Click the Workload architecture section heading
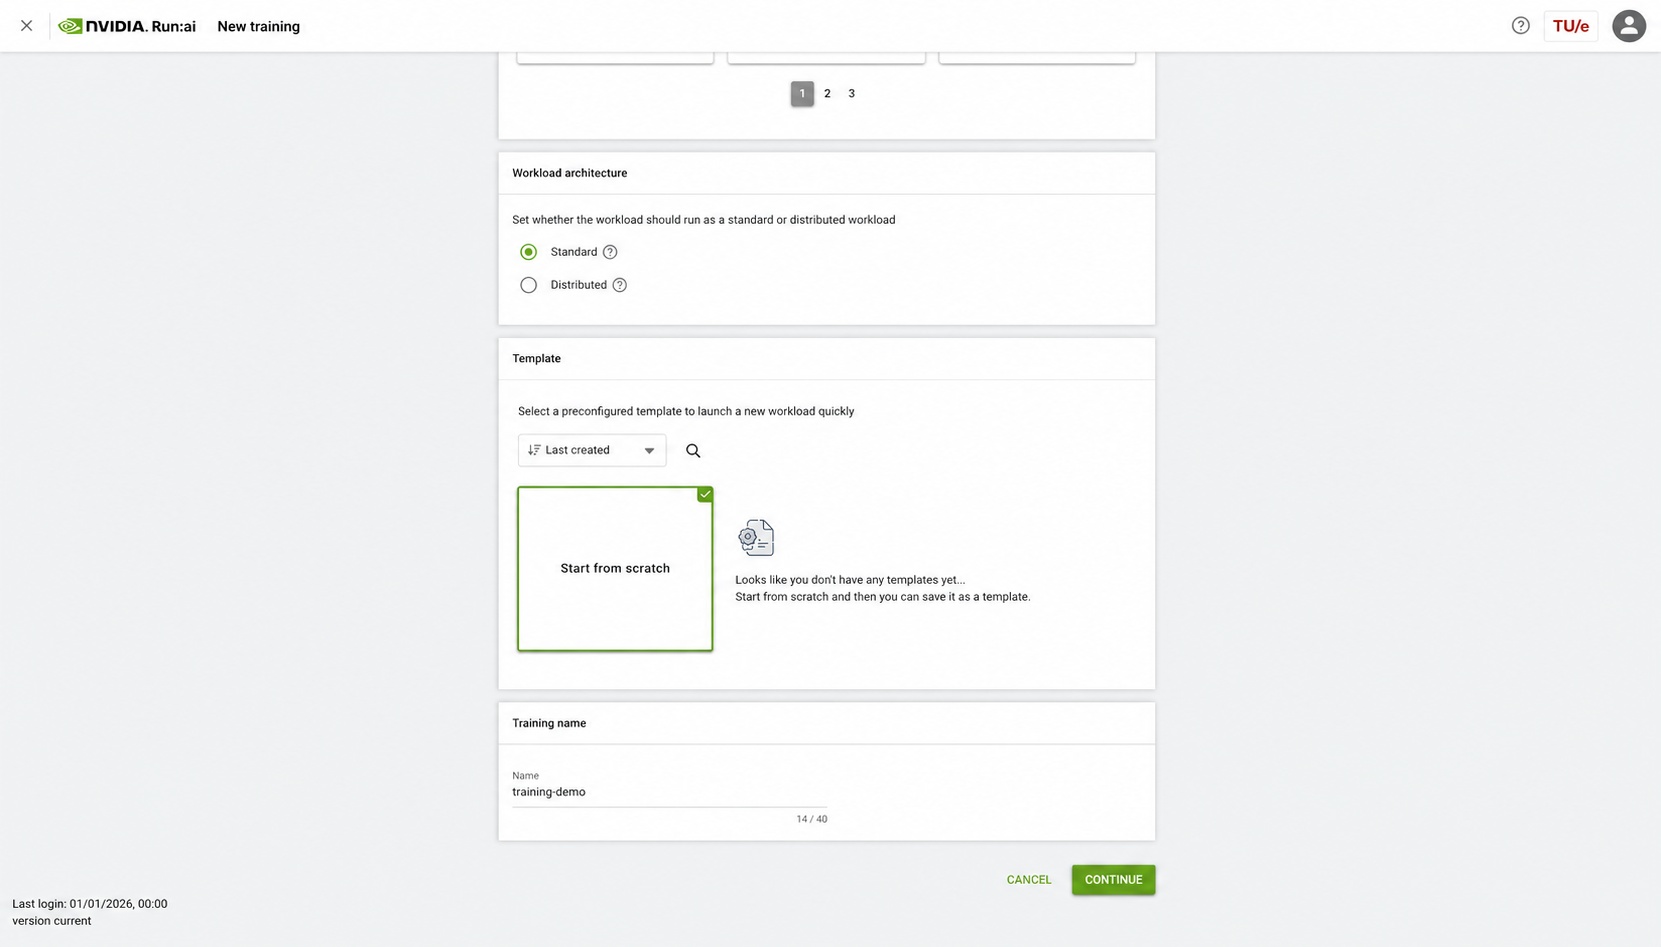Image resolution: width=1661 pixels, height=947 pixels. (x=570, y=173)
